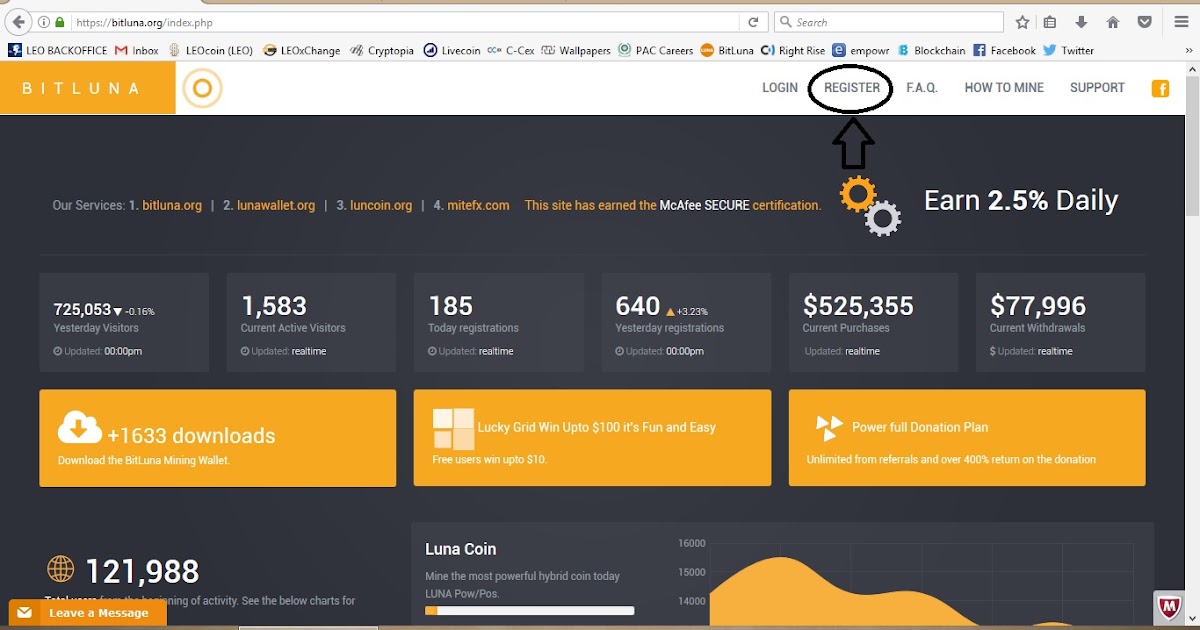Click the Earn 2.5% Daily heading

pos(1021,200)
